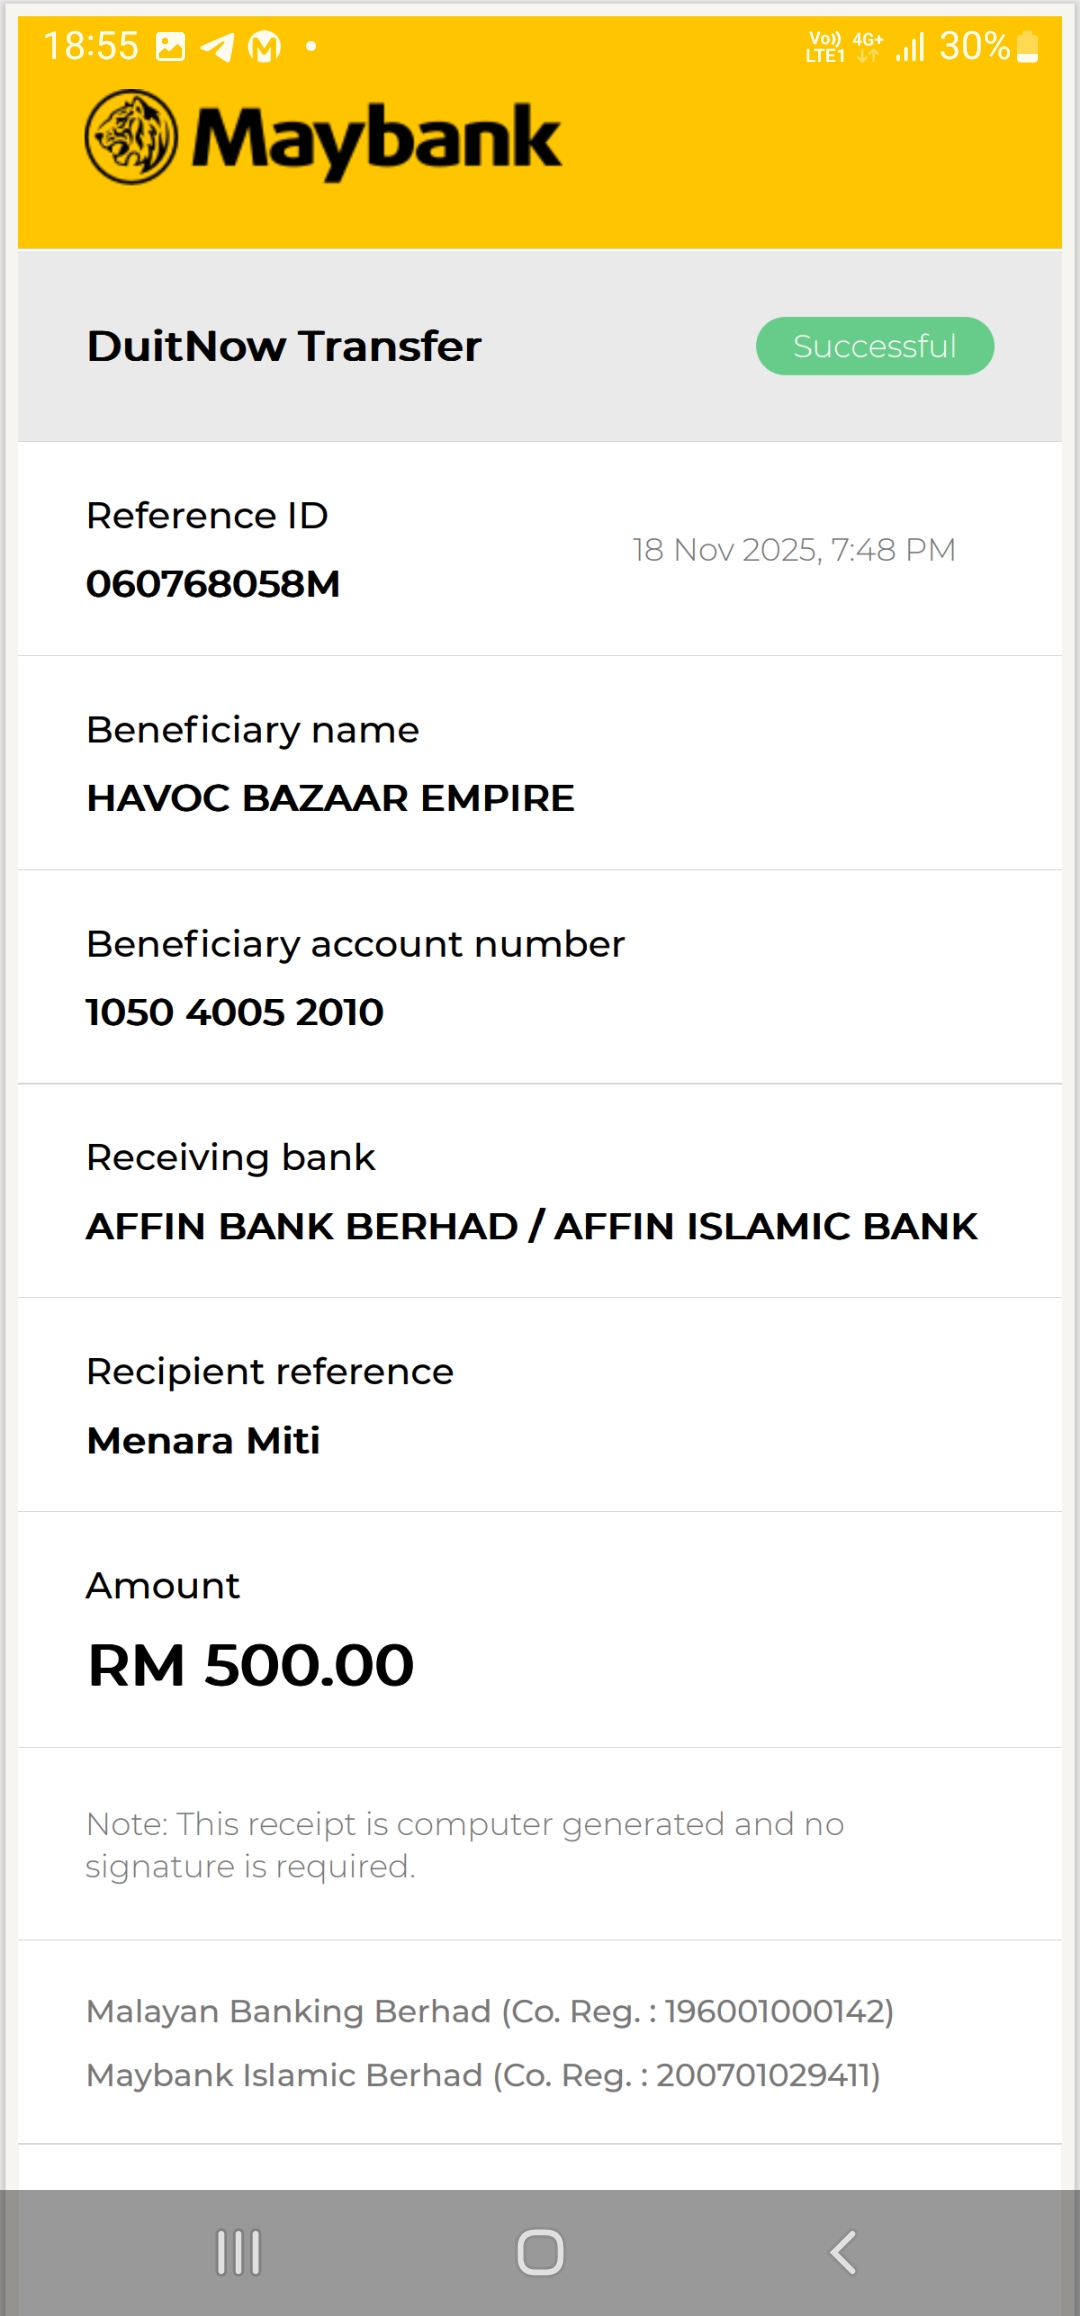
Task: Tap the beneficiary name HAVOC BAZAAR EMPIRE
Action: pyautogui.click(x=330, y=798)
